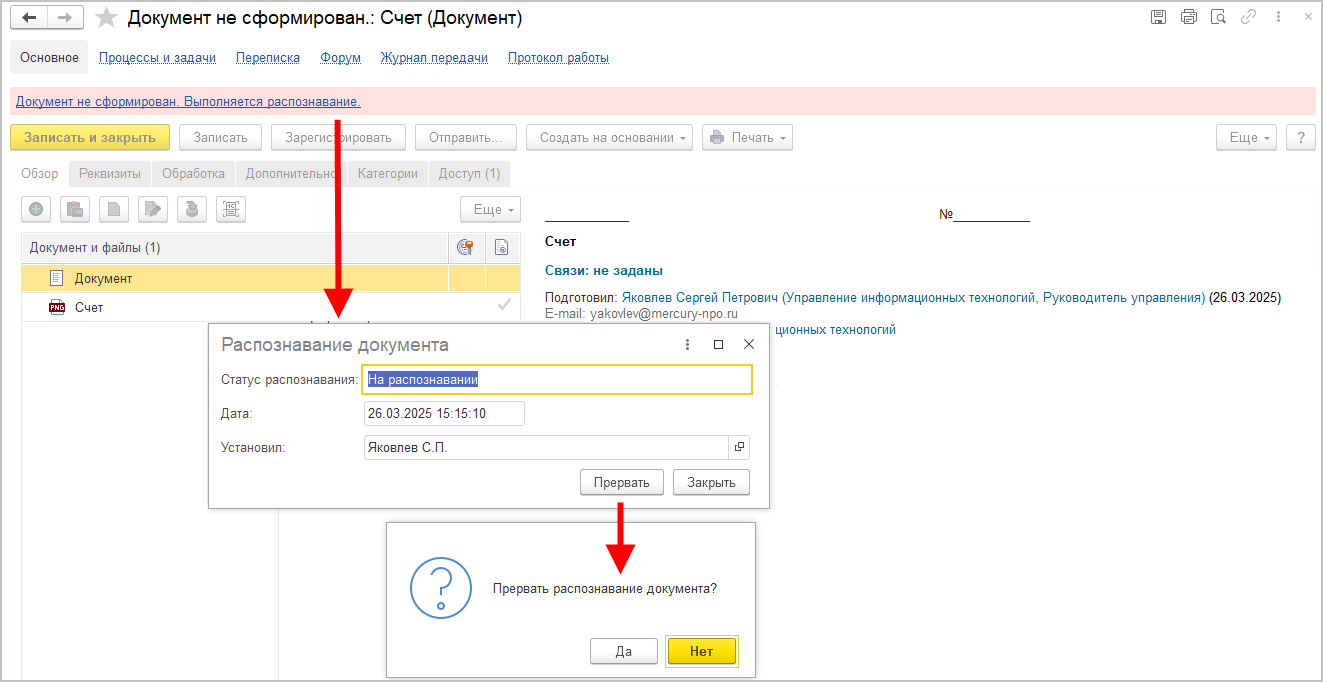Get link to document via chain icon

pyautogui.click(x=1248, y=17)
